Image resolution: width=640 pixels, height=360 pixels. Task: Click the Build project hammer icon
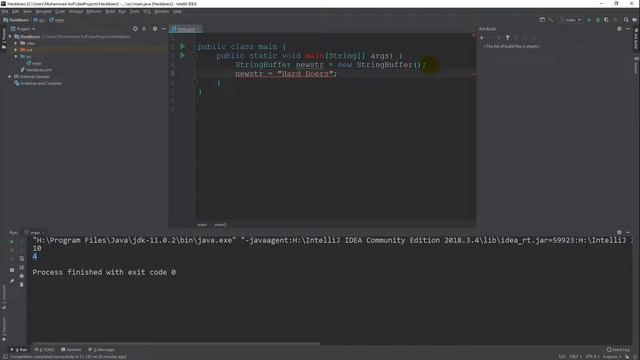pyautogui.click(x=551, y=20)
